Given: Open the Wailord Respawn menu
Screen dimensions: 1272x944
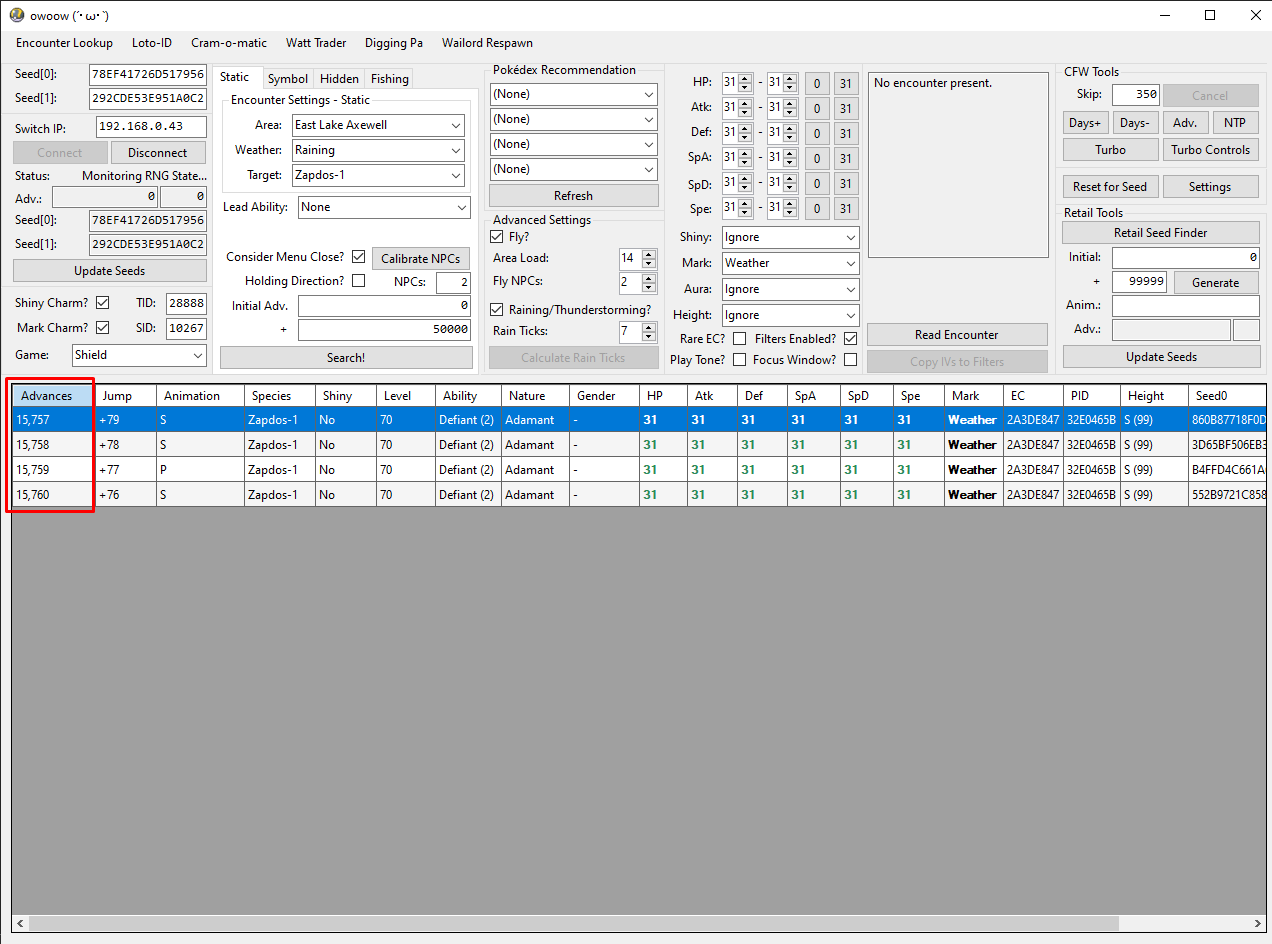Looking at the screenshot, I should (x=487, y=43).
